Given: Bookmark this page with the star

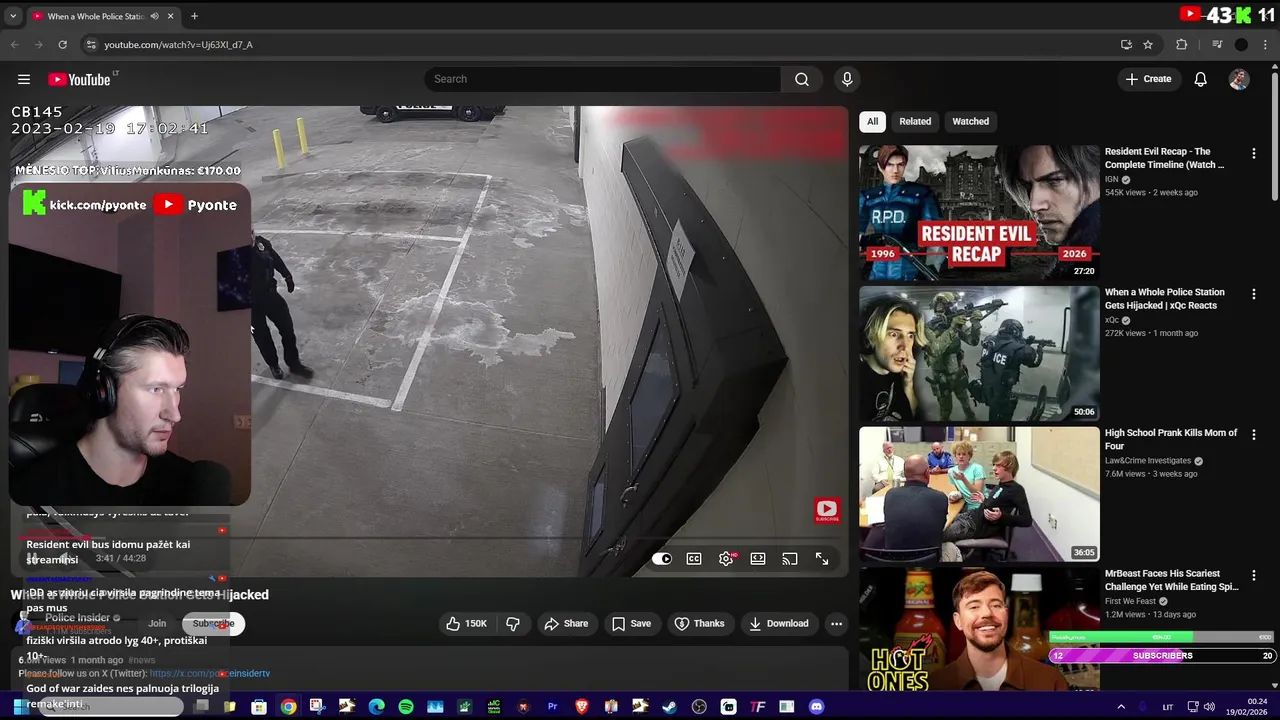Looking at the screenshot, I should tap(1148, 45).
